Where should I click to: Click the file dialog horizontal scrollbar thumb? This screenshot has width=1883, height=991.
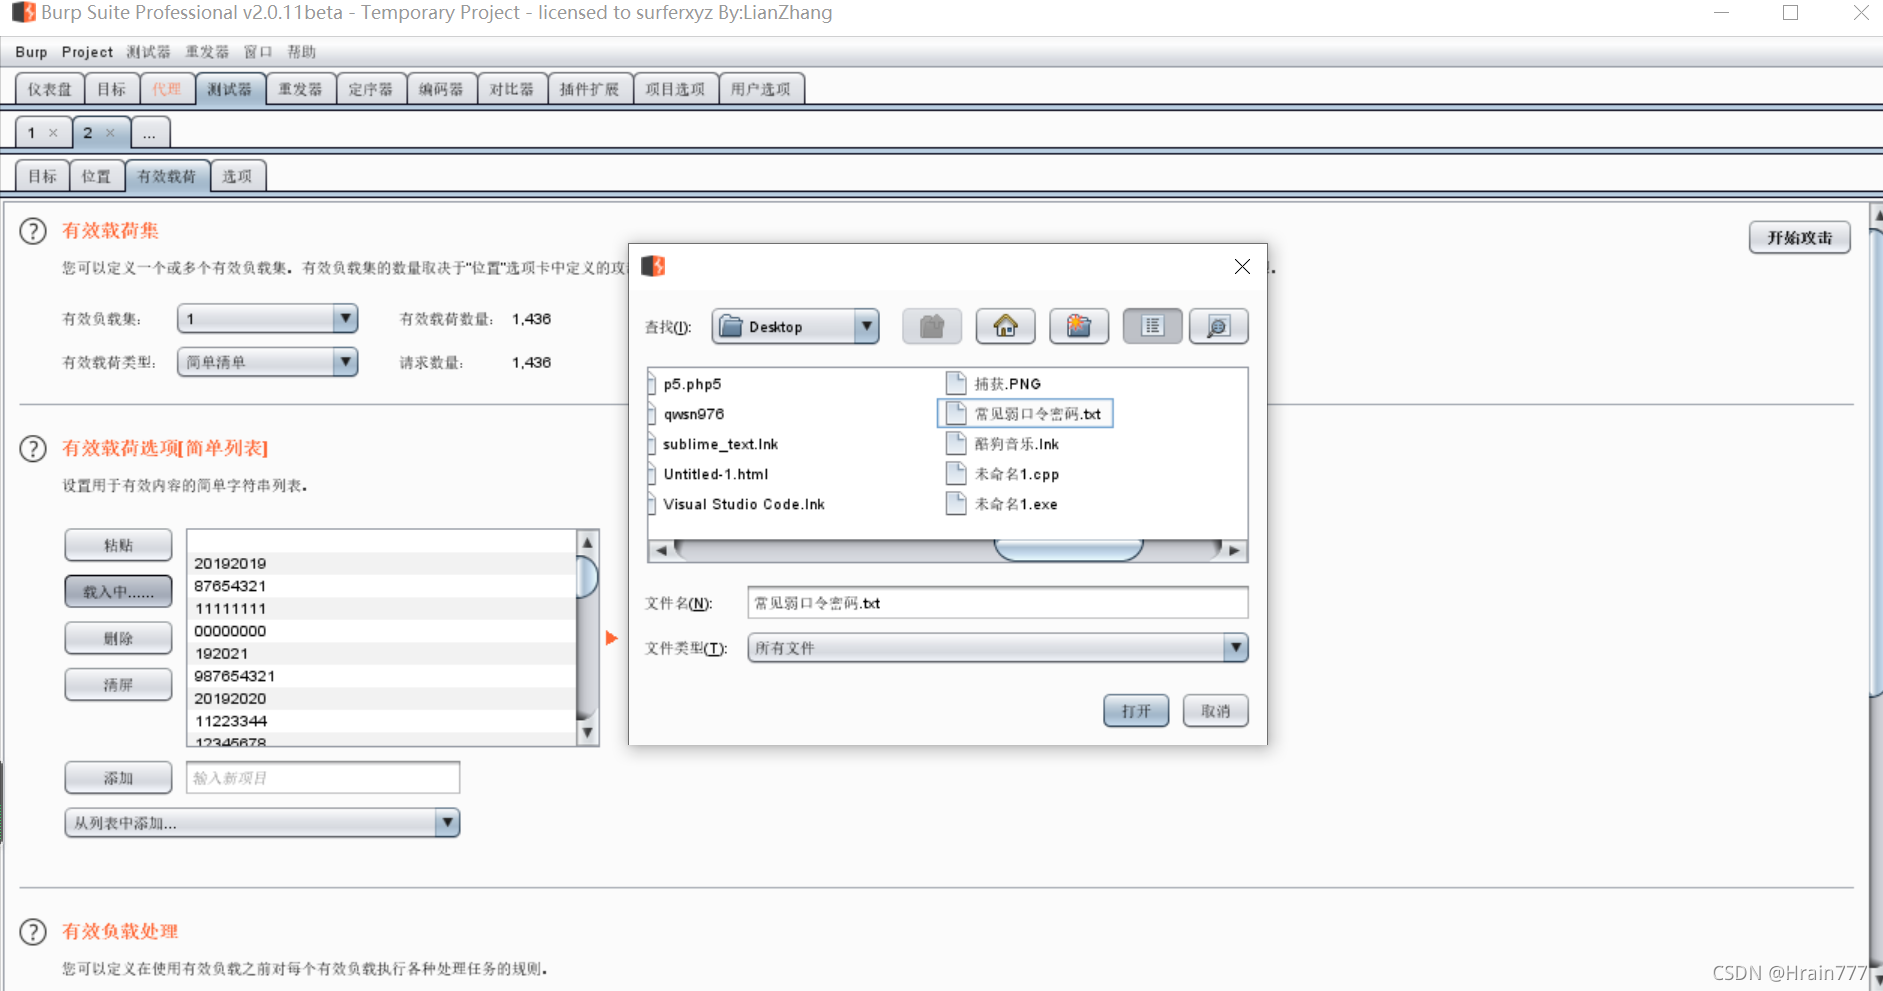[x=1068, y=550]
